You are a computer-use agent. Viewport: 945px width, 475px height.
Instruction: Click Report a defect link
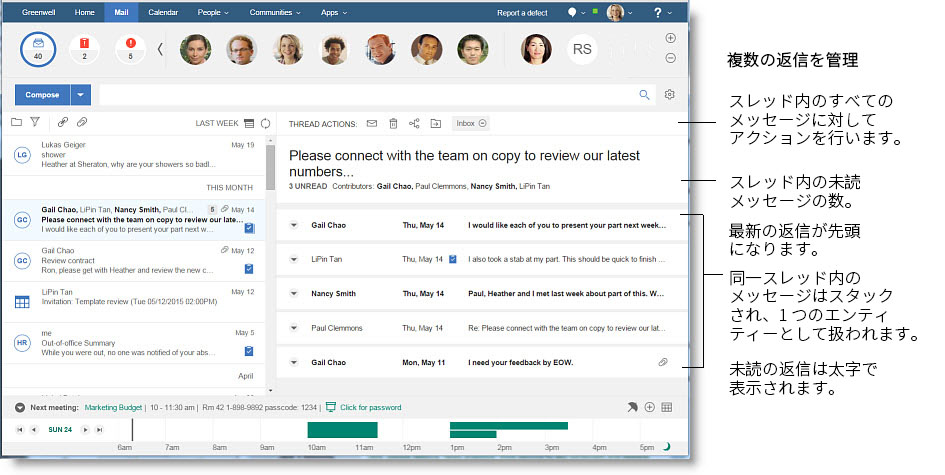(x=522, y=13)
